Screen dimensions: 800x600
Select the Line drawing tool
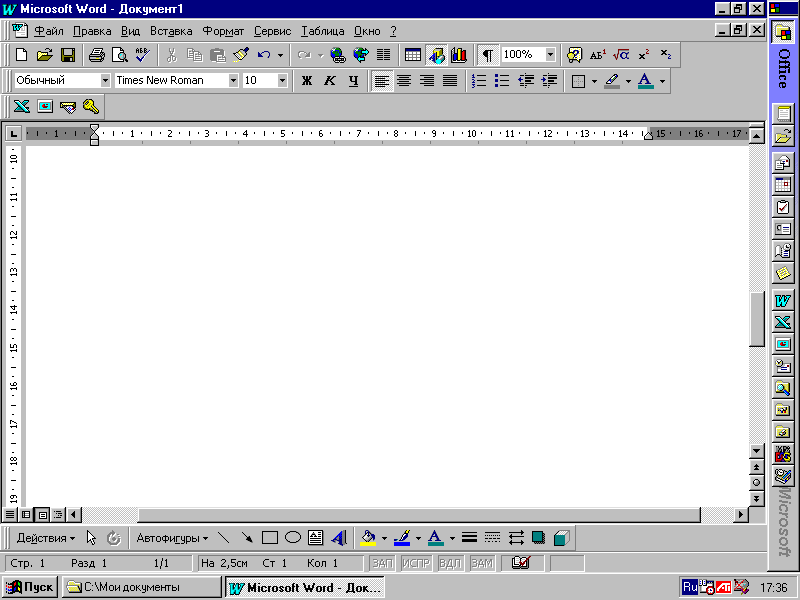(x=223, y=538)
